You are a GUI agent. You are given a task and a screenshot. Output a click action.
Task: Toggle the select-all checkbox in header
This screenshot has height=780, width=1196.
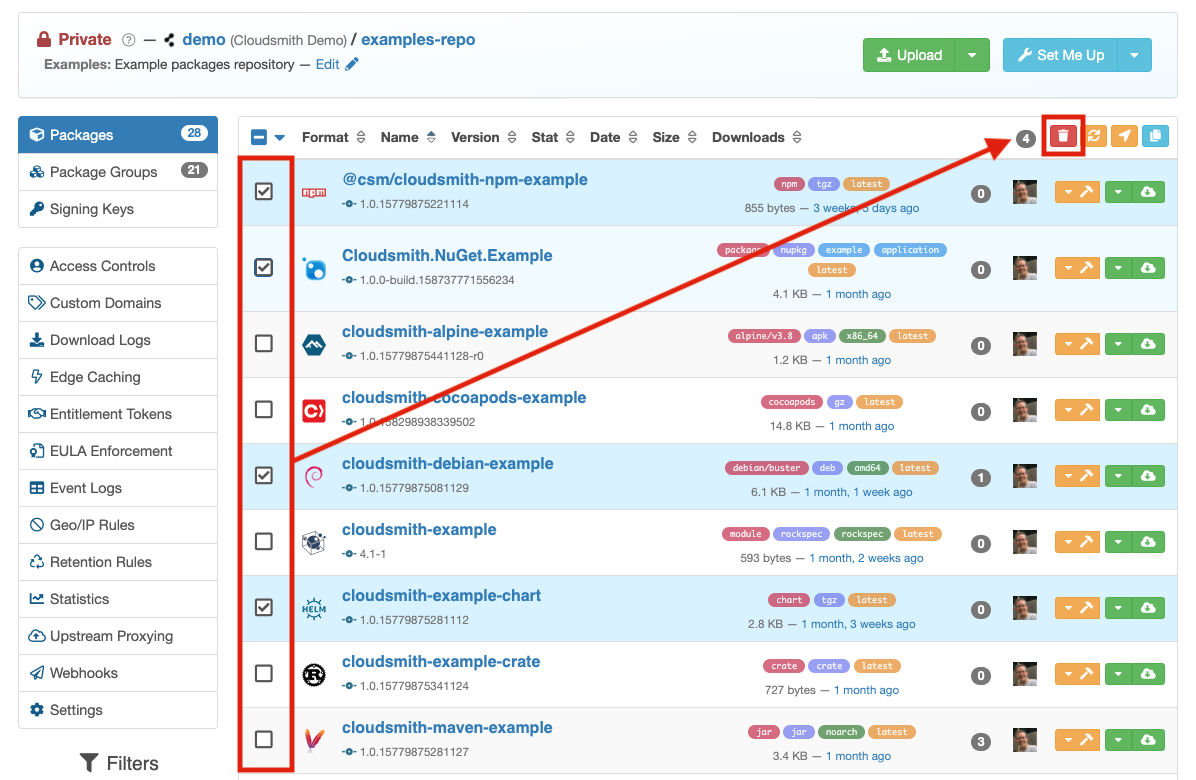259,137
